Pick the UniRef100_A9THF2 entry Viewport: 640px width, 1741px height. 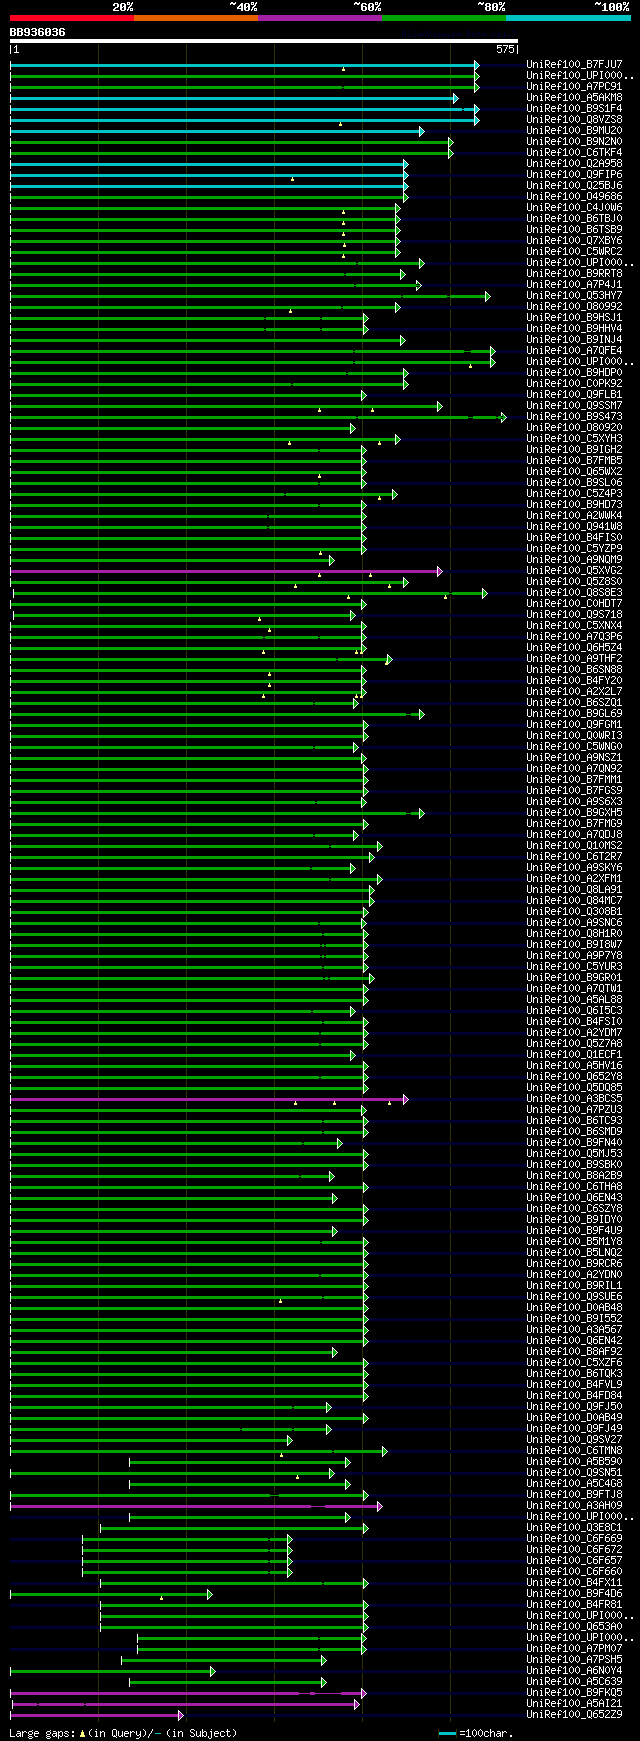(574, 659)
